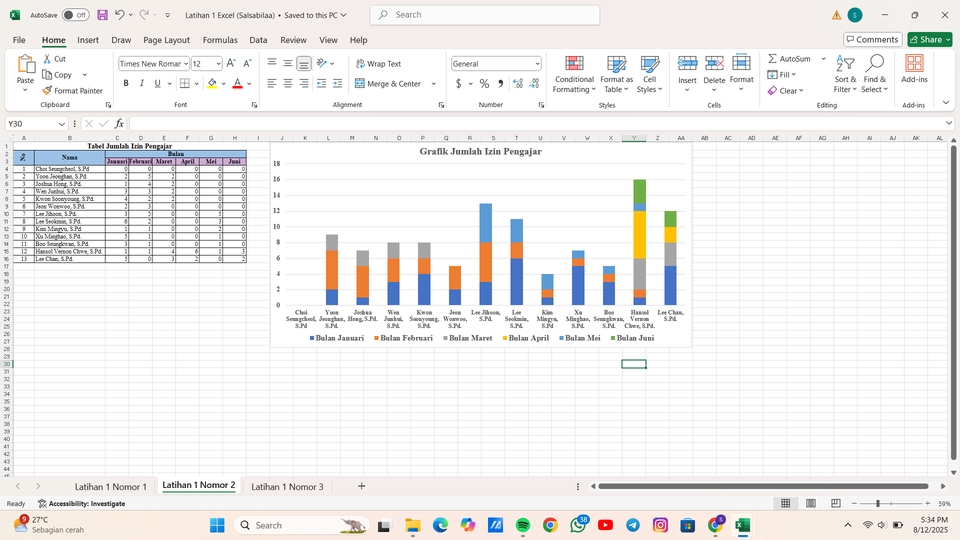
Task: Open the Formulas ribbon tab
Action: click(x=220, y=40)
